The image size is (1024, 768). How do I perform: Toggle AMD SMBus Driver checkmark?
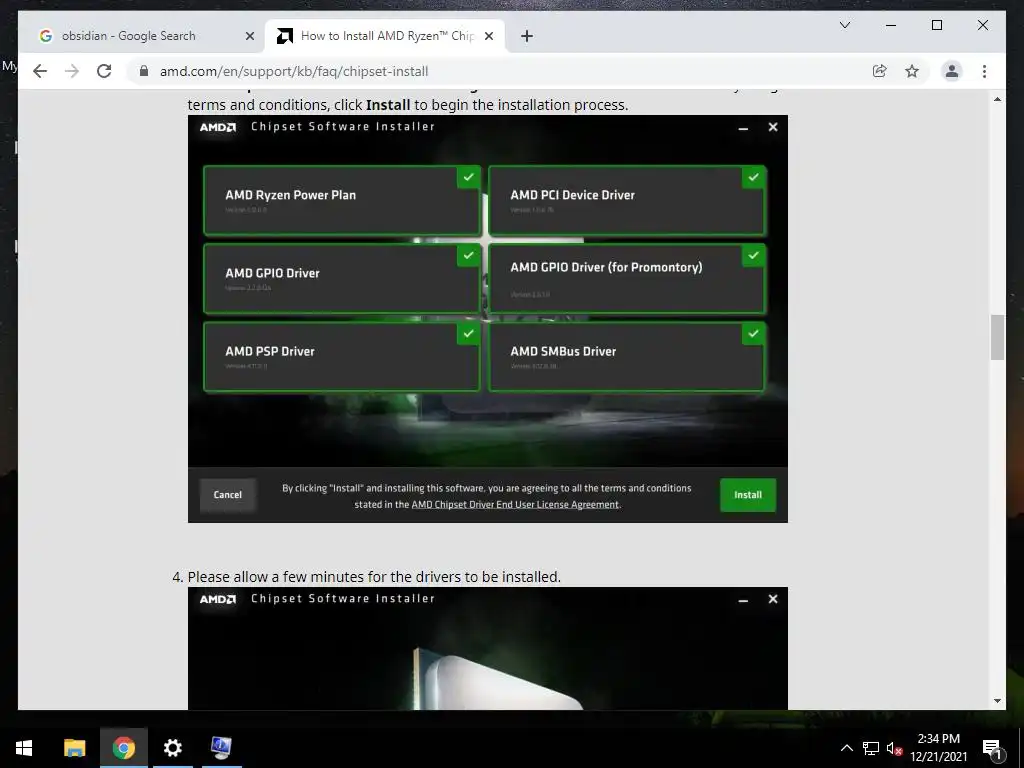coord(754,334)
